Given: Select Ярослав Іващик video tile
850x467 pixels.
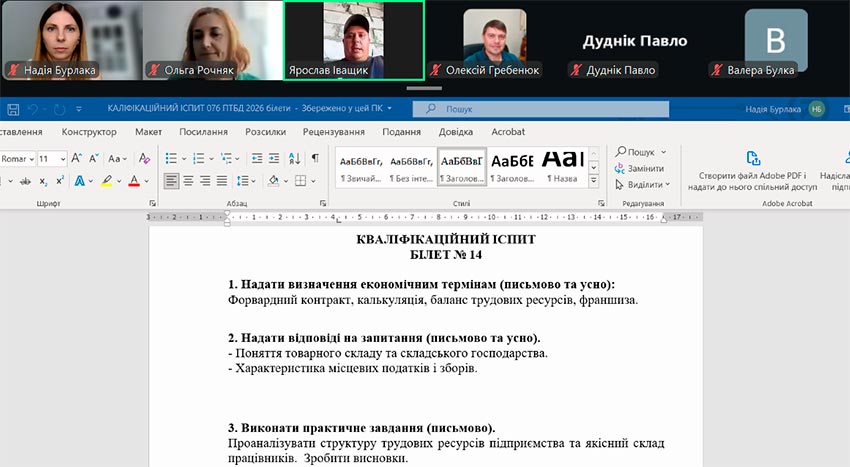Looking at the screenshot, I should coord(354,40).
